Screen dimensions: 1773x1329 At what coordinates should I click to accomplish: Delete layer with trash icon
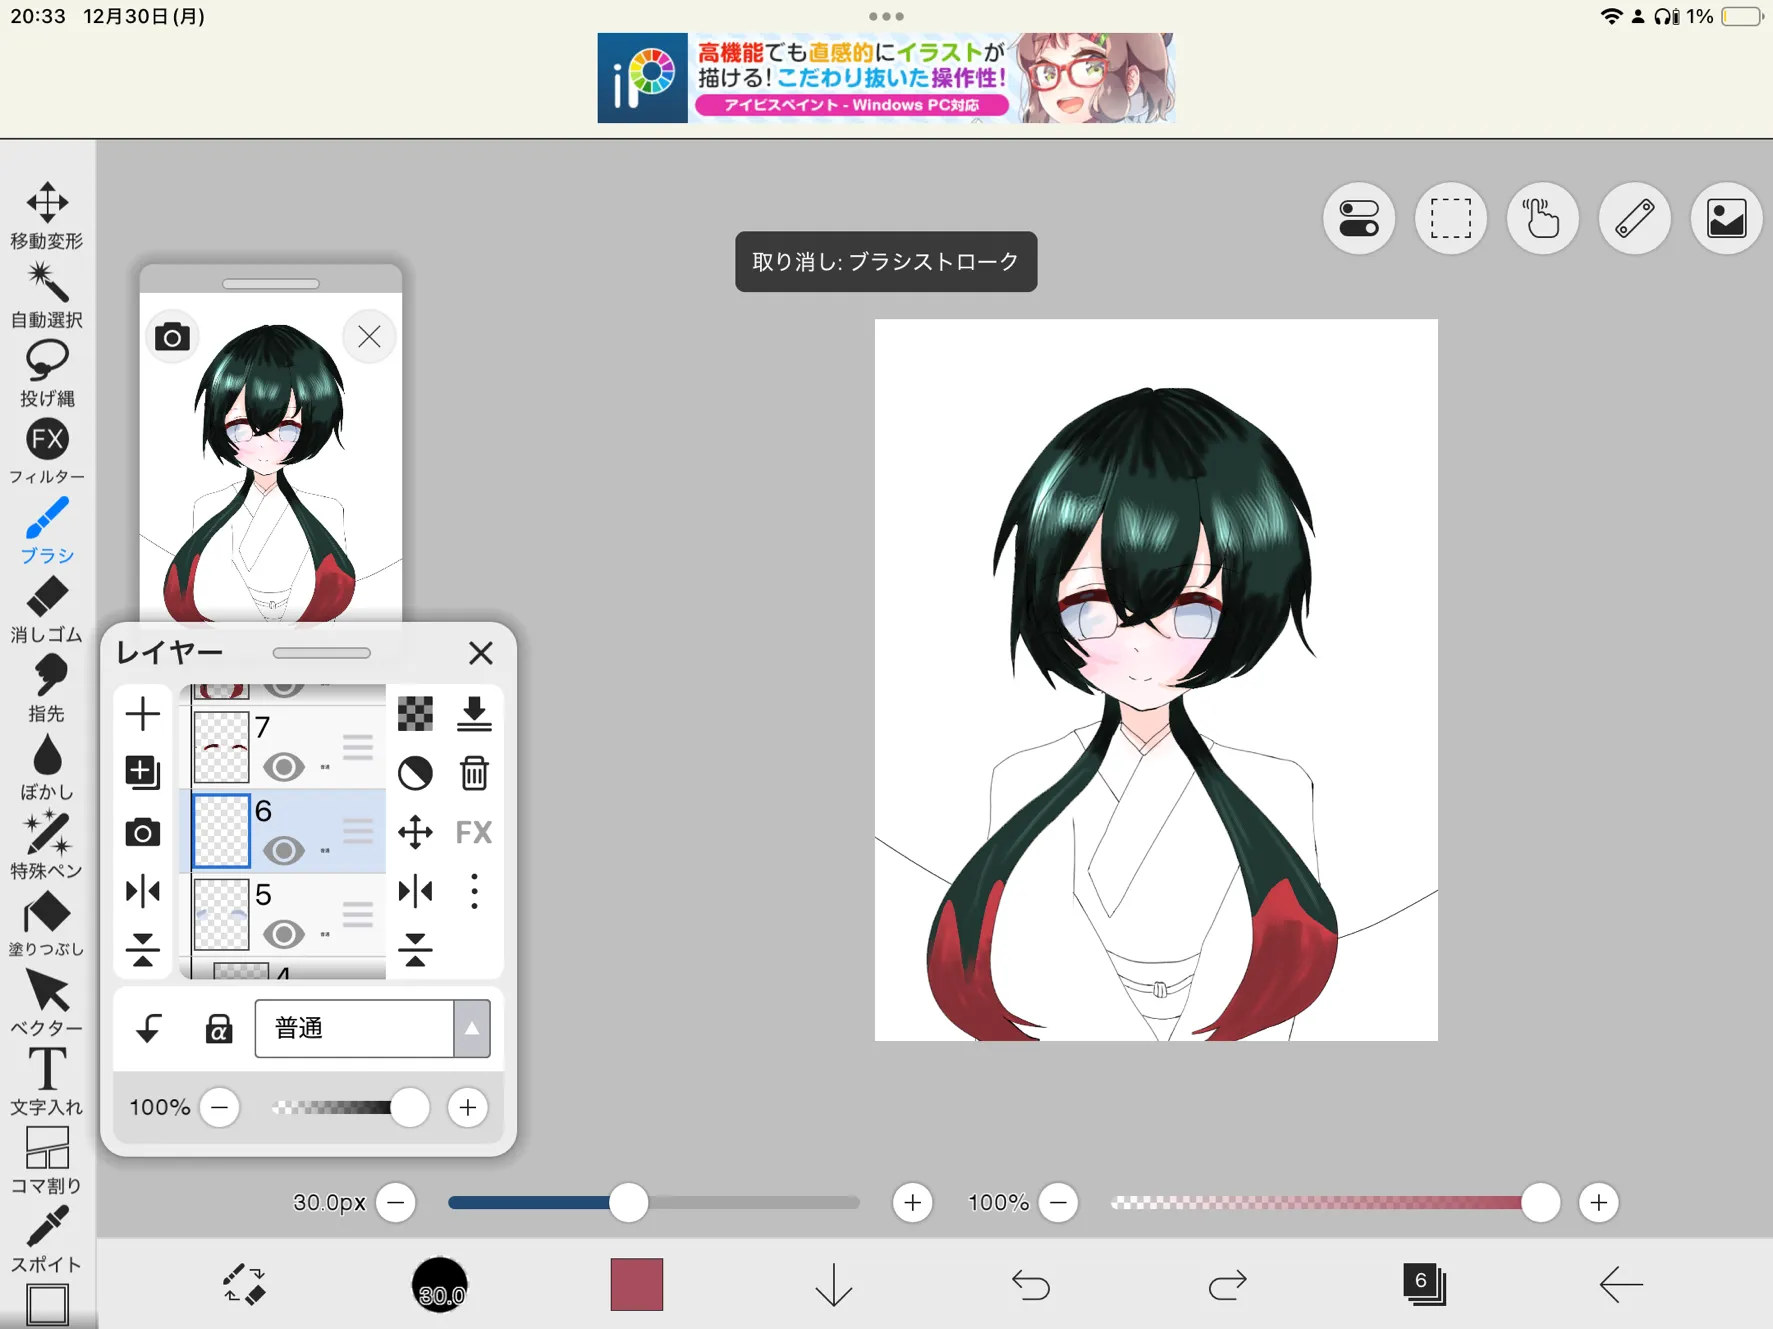pyautogui.click(x=474, y=773)
